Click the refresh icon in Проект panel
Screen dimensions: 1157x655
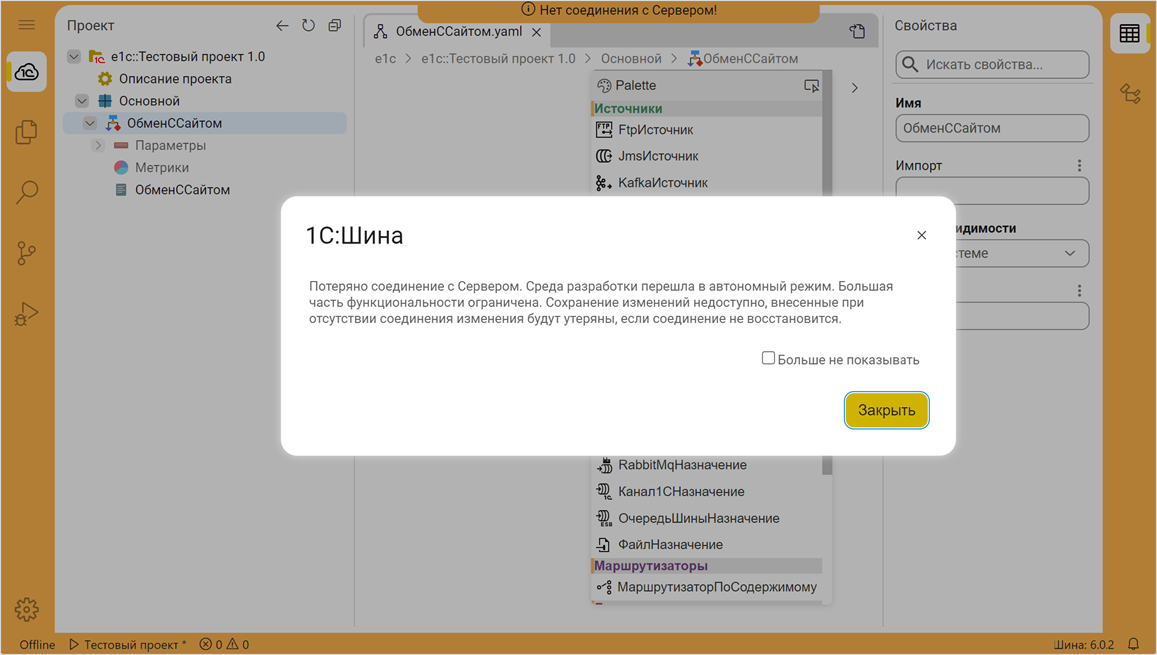pyautogui.click(x=309, y=25)
